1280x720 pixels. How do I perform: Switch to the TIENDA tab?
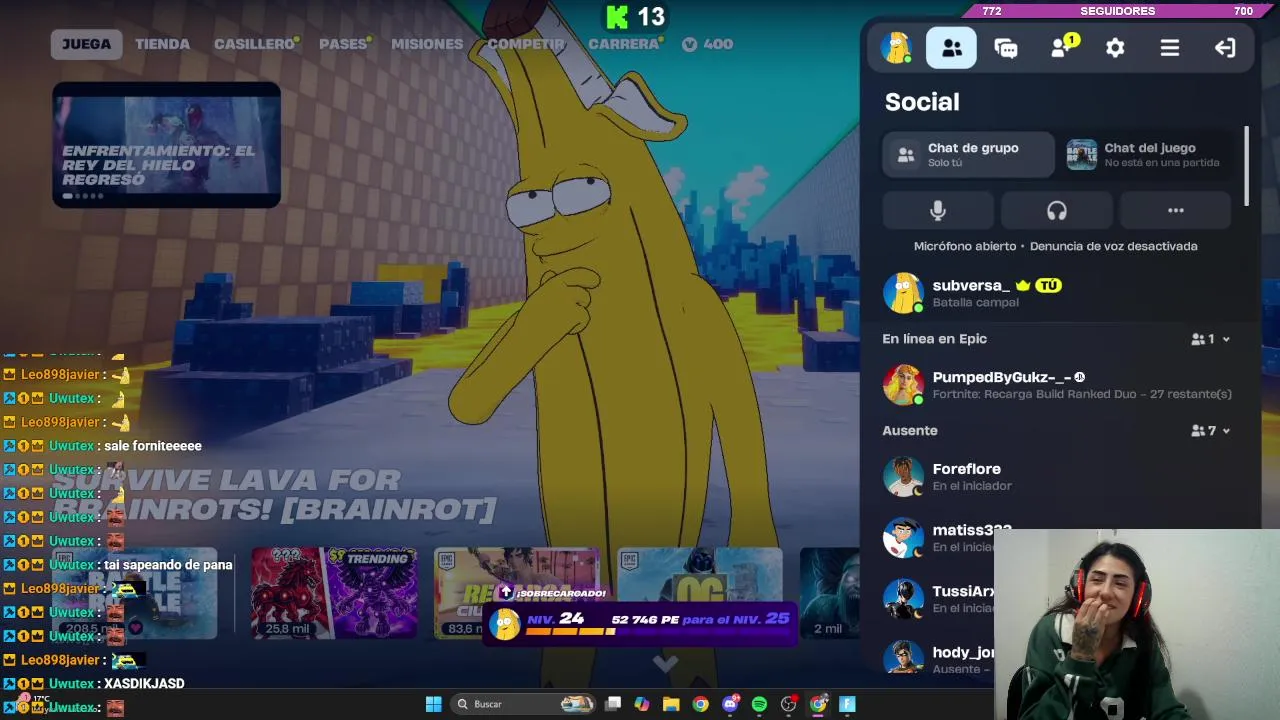point(162,44)
